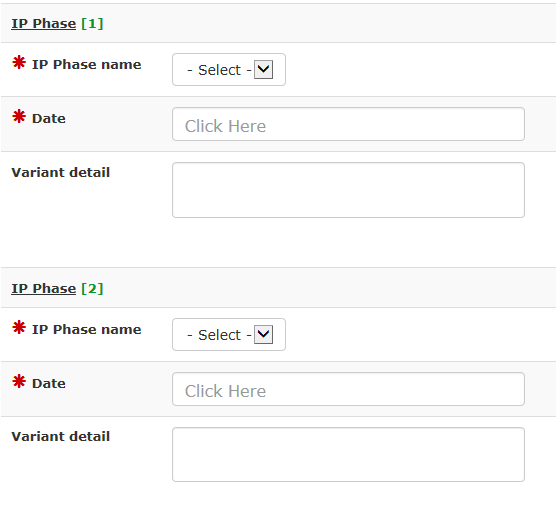556x521 pixels.
Task: Click the green [1] index marker
Action: click(92, 24)
